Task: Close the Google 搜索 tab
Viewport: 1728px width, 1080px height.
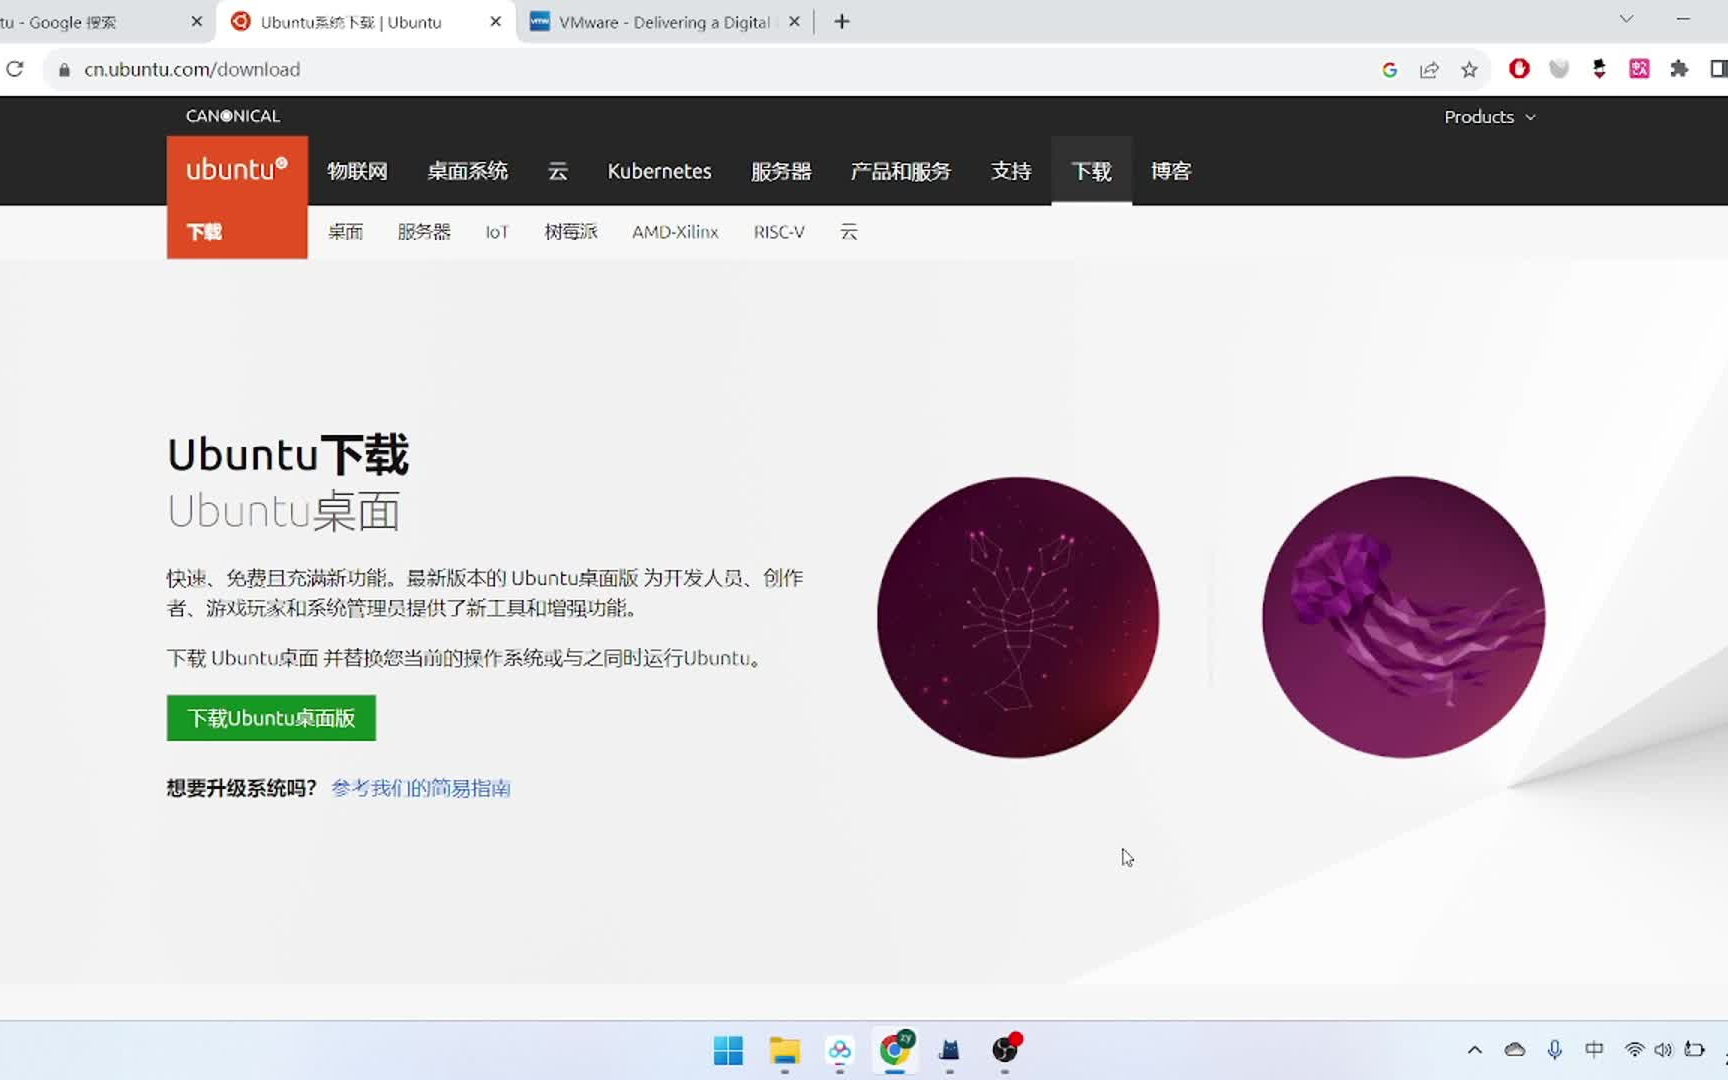Action: tap(196, 21)
